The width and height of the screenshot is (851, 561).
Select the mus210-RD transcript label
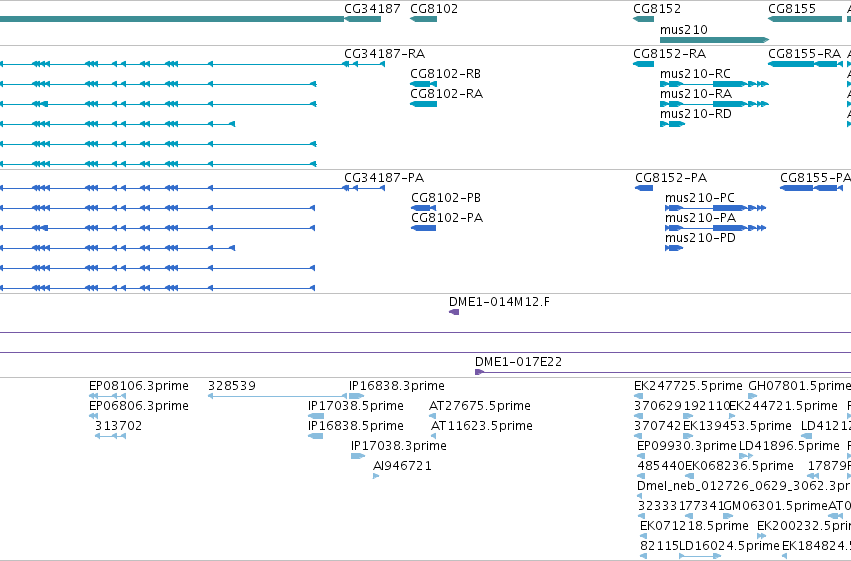pyautogui.click(x=696, y=114)
